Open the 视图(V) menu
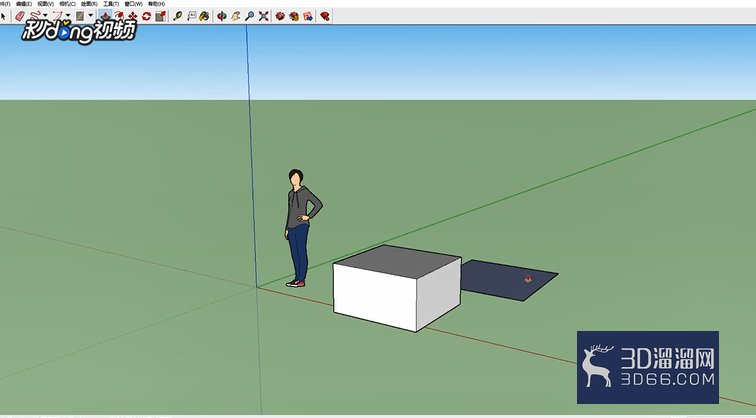This screenshot has height=418, width=756. pyautogui.click(x=45, y=3)
